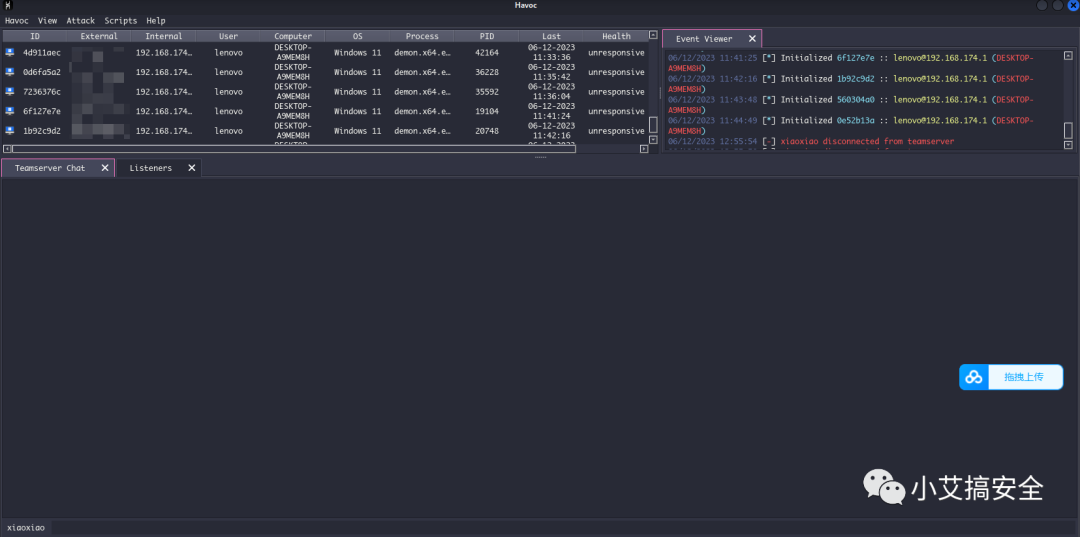Image resolution: width=1080 pixels, height=537 pixels.
Task: Click the cloud upload widget icon
Action: [x=974, y=377]
